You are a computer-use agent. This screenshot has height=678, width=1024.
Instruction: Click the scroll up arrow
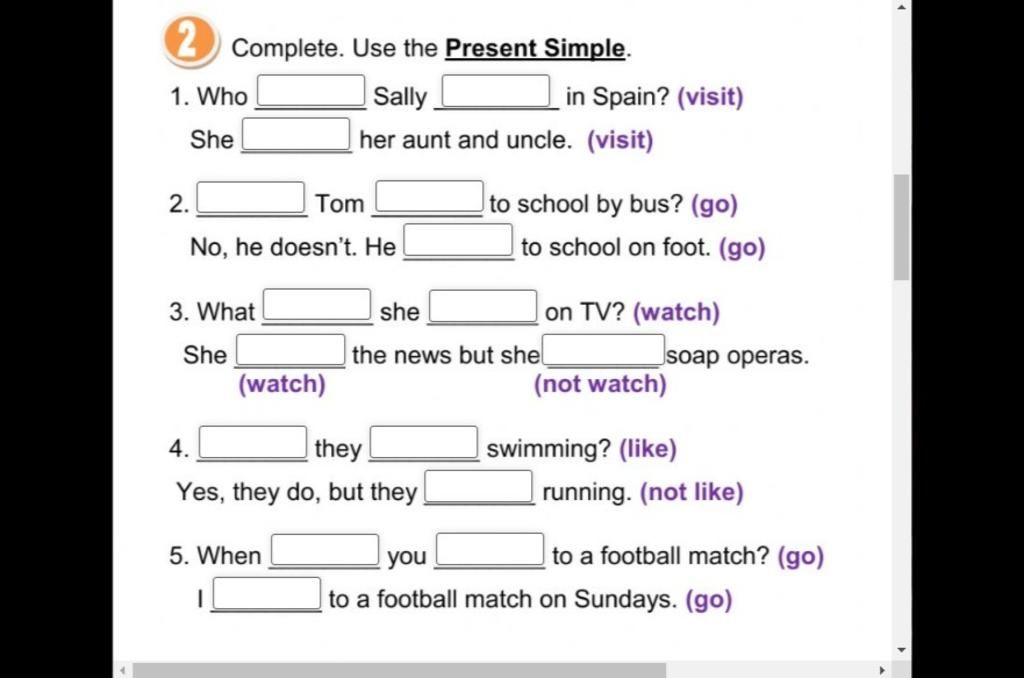pyautogui.click(x=902, y=7)
